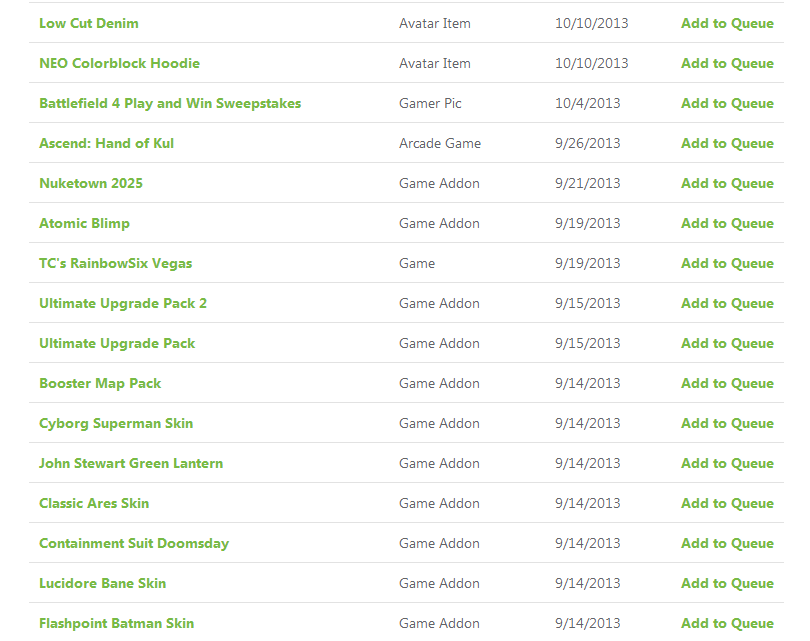Image resolution: width=810 pixels, height=641 pixels.
Task: Select Game Addon type in Flashpoint Batman Skin row
Action: pos(439,623)
